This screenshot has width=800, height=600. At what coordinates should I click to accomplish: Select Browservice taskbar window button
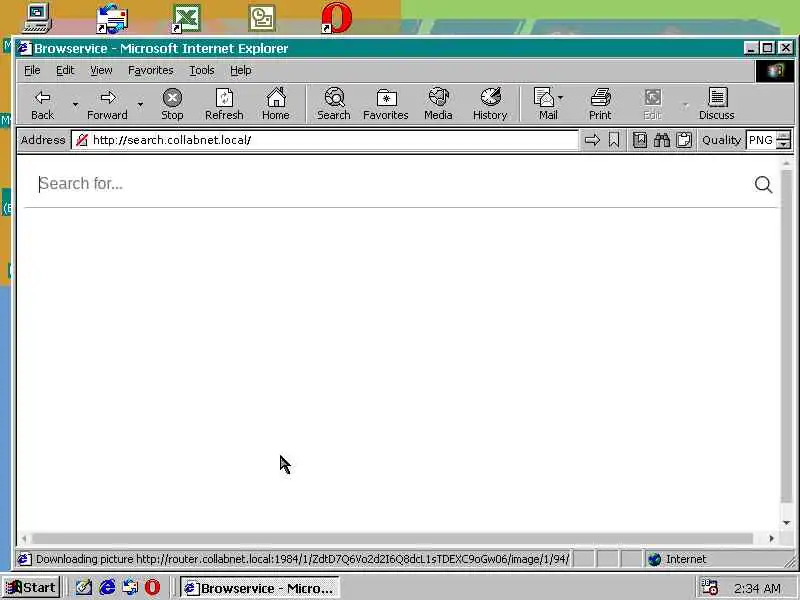pyautogui.click(x=259, y=588)
